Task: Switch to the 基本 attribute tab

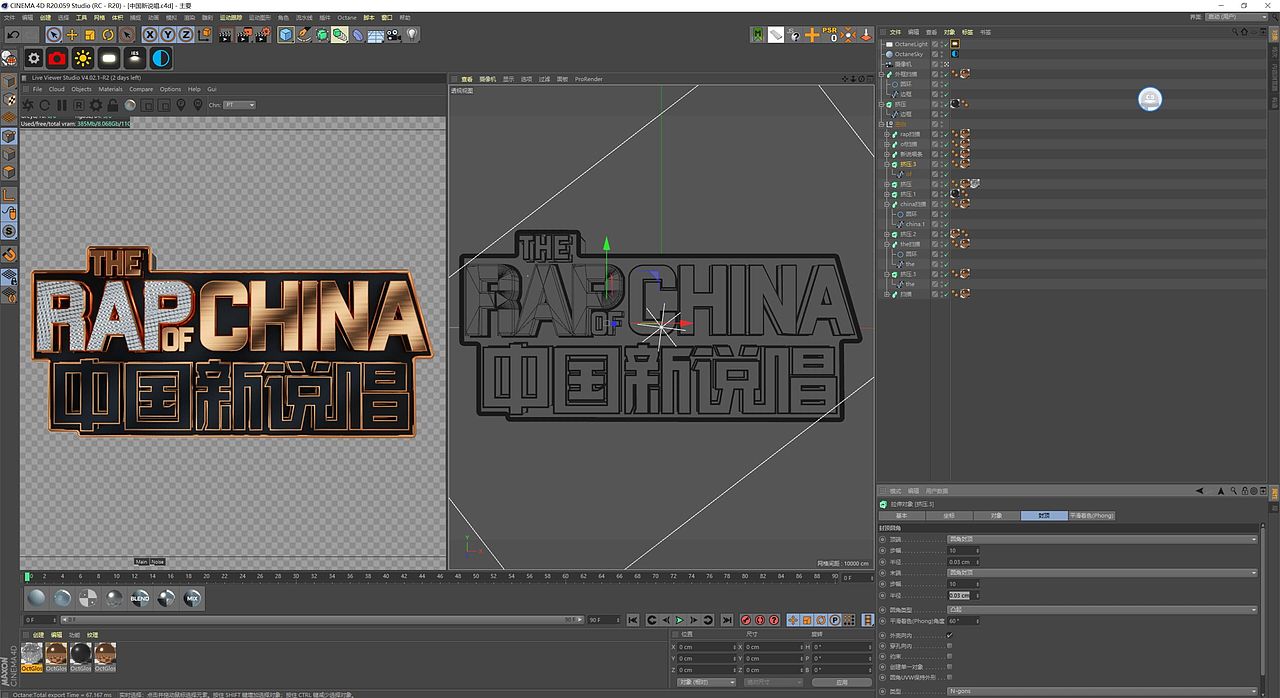Action: click(902, 516)
